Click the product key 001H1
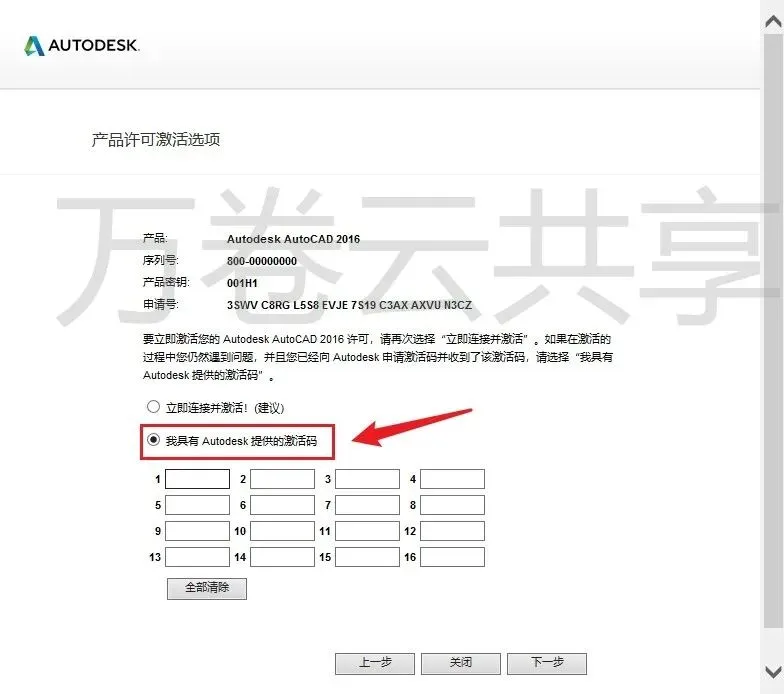784x694 pixels. pos(242,283)
